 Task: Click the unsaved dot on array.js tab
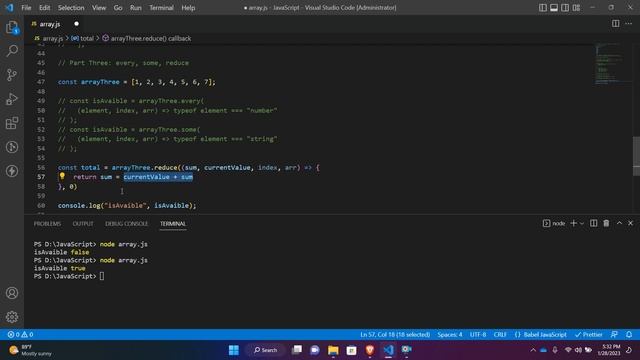pos(76,24)
